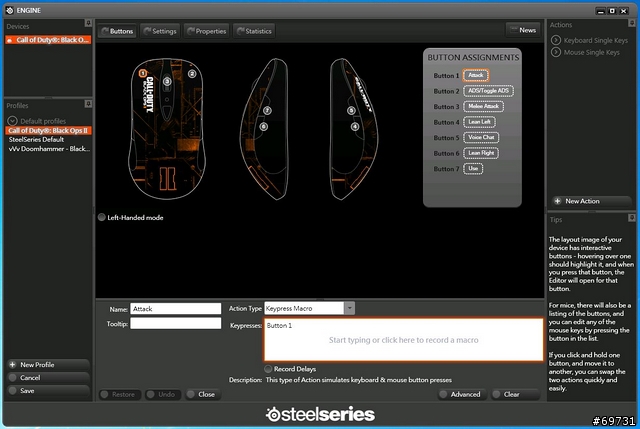Select side button marker 5 on mouse
The height and width of the screenshot is (429, 640).
click(x=351, y=110)
